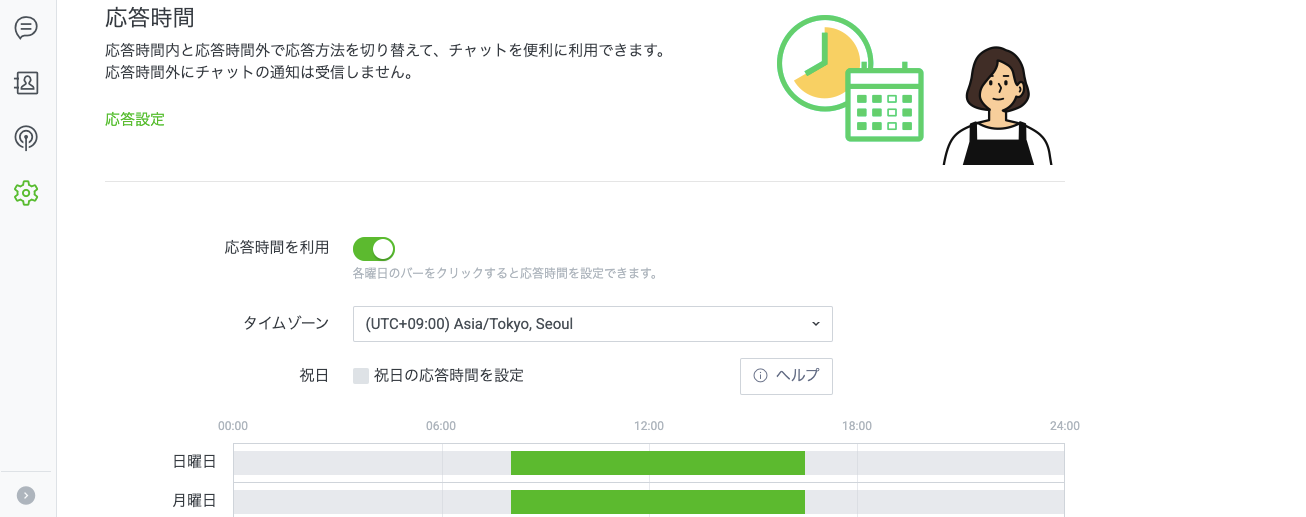Click the 日曜日 gray bar after 18:00

coord(960,462)
